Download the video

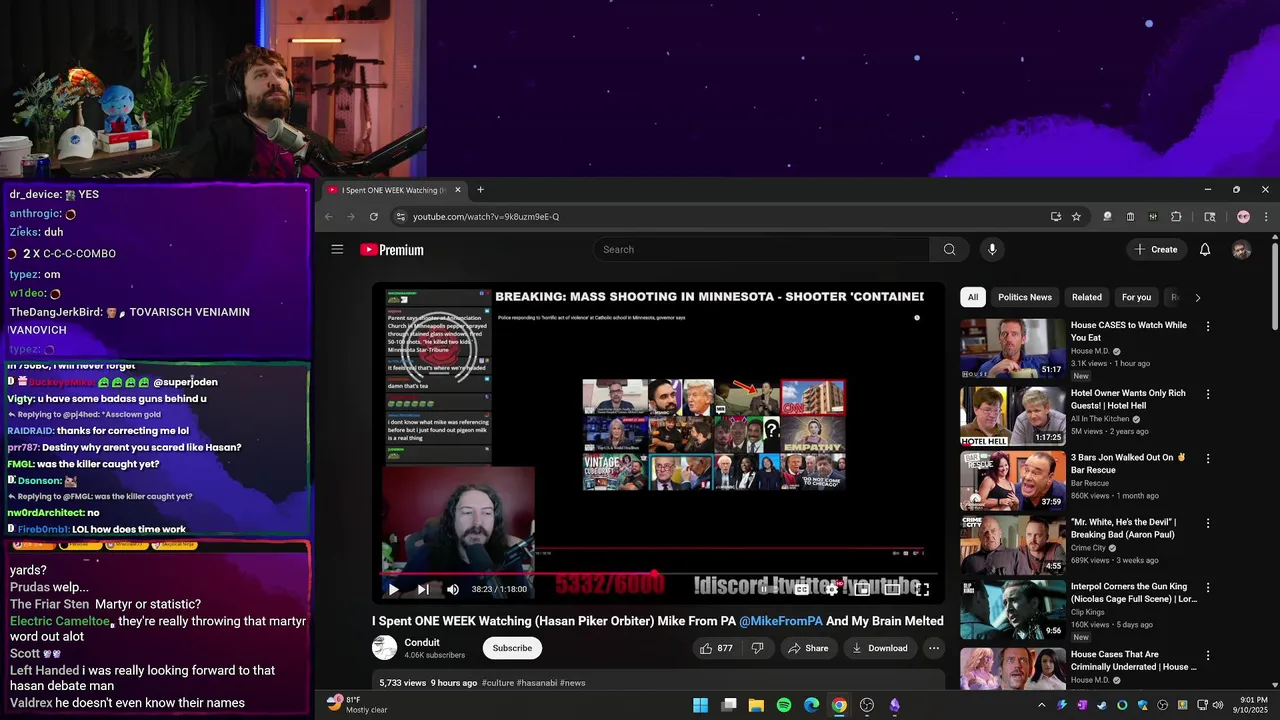879,648
